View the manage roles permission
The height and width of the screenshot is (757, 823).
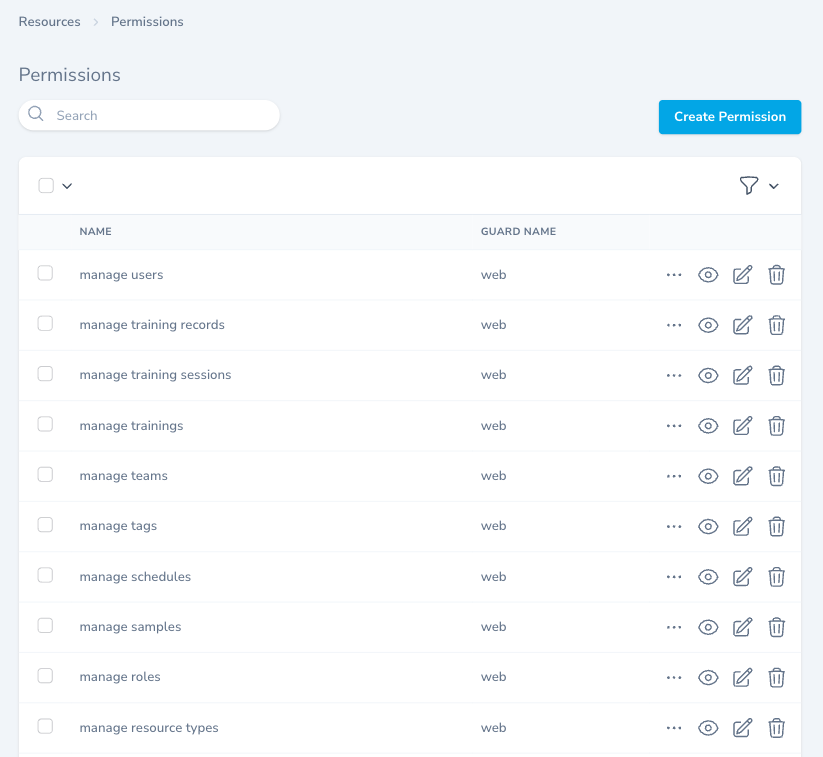click(x=708, y=677)
